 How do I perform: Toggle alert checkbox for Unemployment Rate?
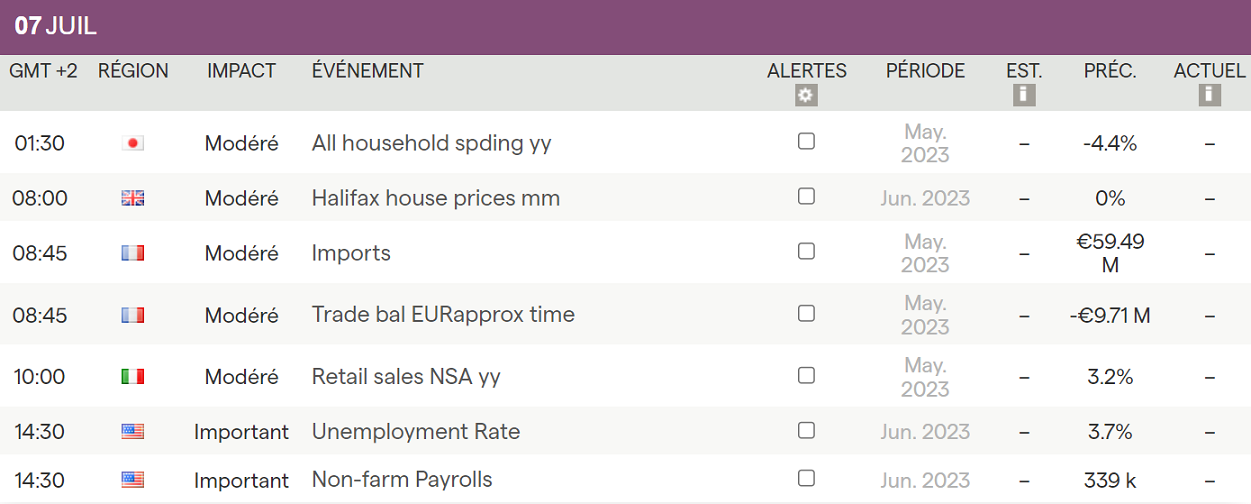coord(806,431)
